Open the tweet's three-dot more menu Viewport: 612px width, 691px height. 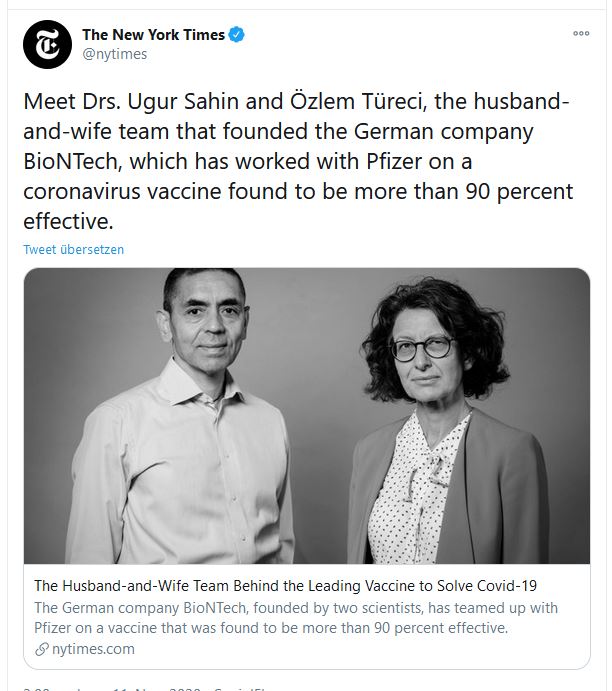coord(581,33)
